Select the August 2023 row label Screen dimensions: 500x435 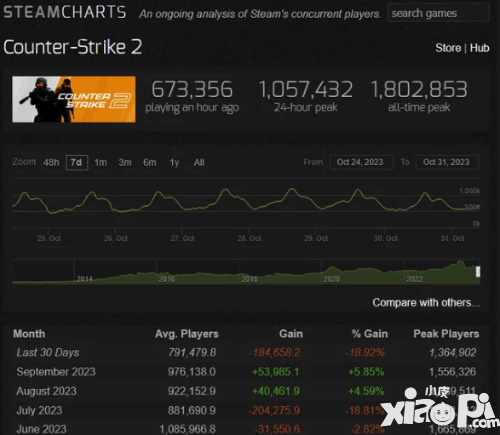point(46,391)
